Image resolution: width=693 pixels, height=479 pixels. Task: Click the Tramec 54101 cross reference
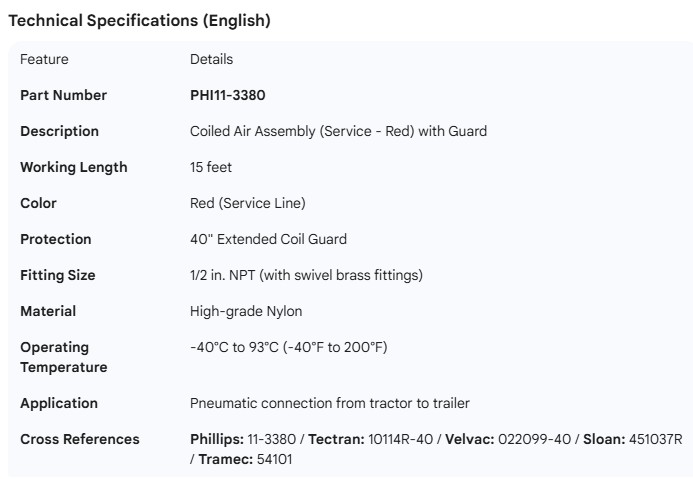click(244, 459)
